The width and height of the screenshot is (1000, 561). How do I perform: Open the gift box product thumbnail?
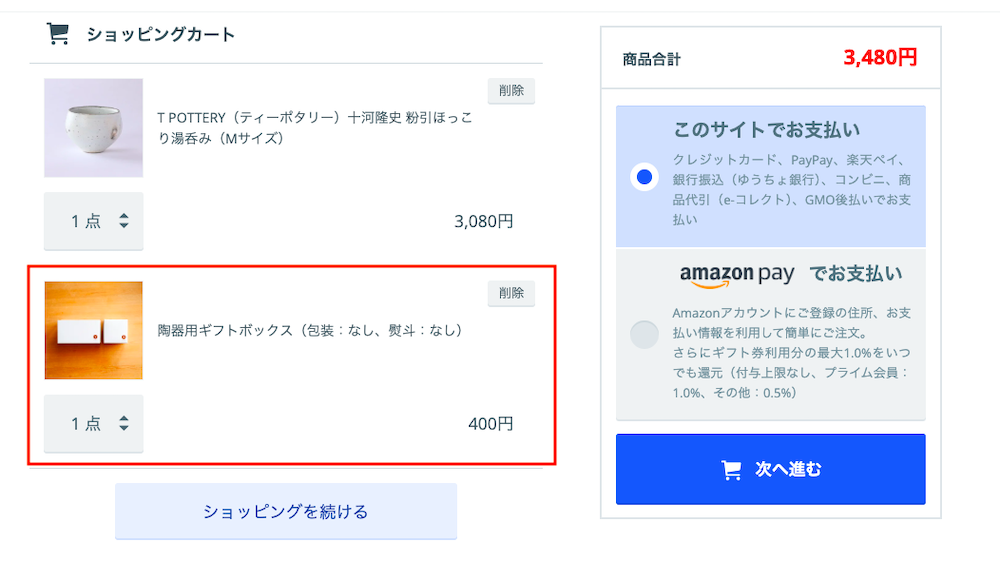pos(94,330)
